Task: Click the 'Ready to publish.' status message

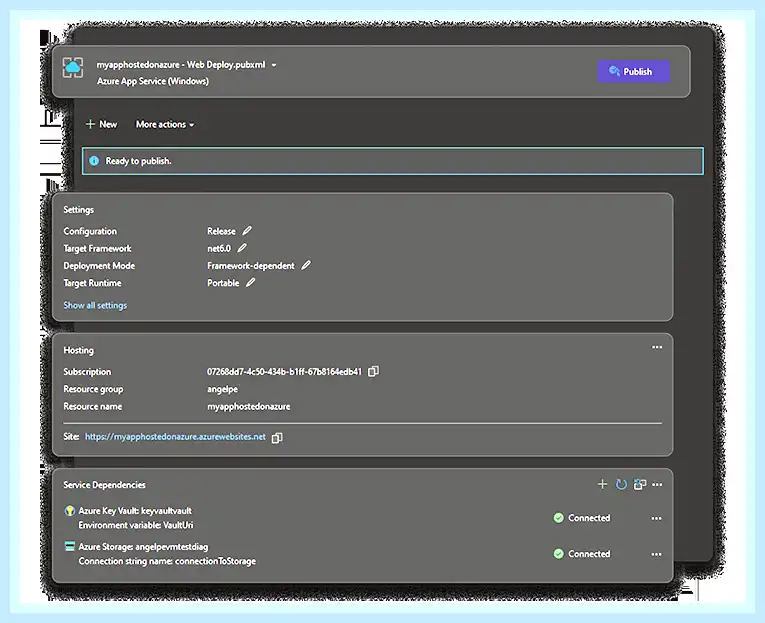Action: click(x=139, y=161)
